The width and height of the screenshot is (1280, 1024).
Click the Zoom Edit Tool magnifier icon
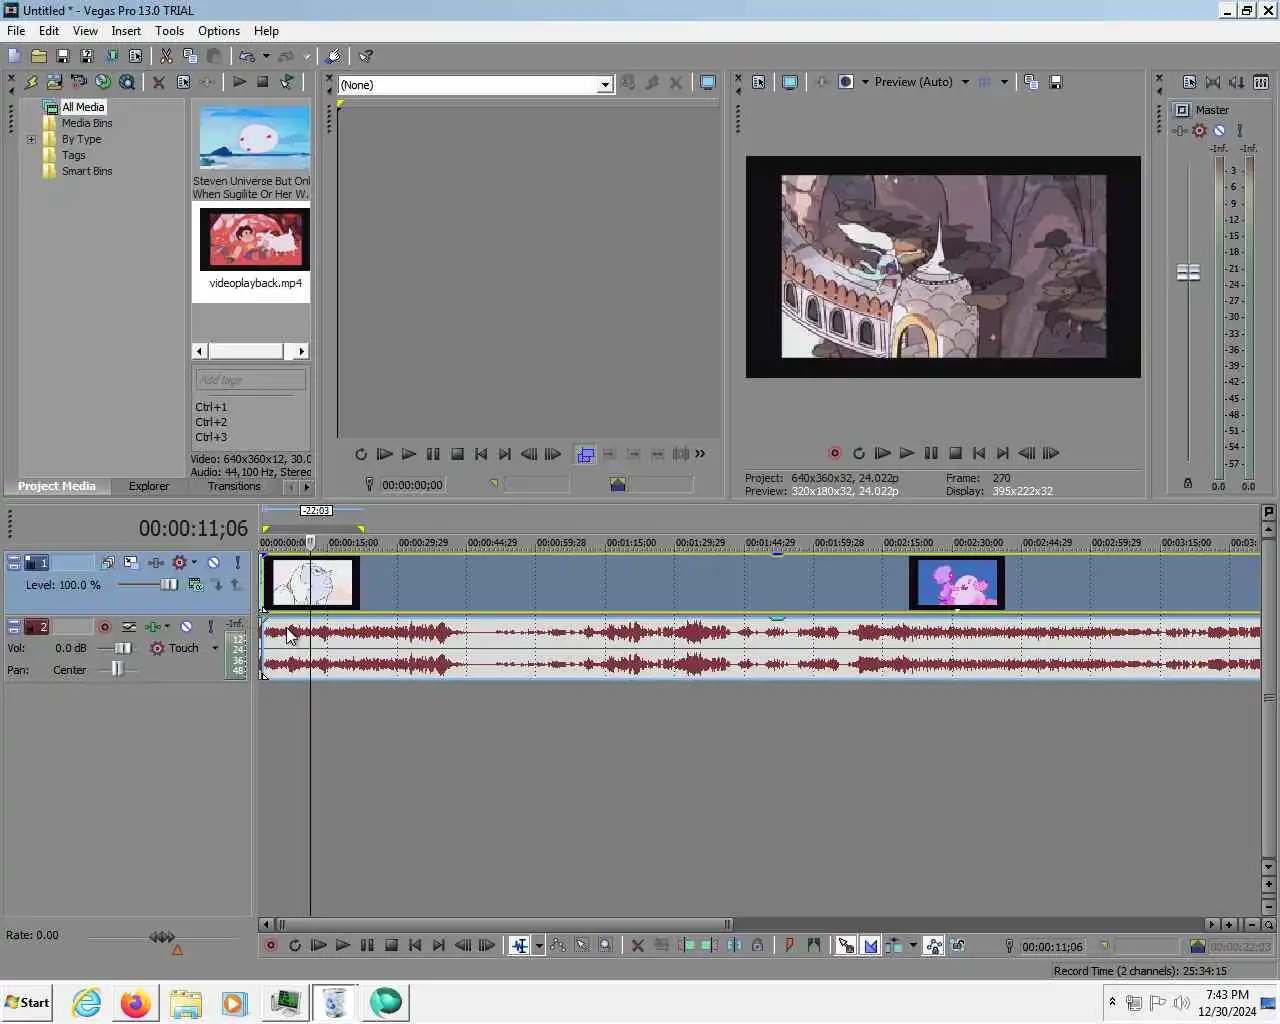[x=606, y=945]
